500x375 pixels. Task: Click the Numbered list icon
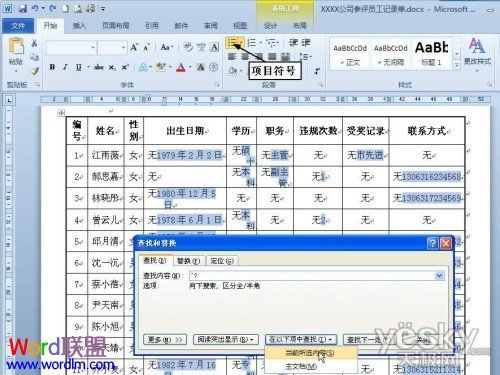point(252,43)
